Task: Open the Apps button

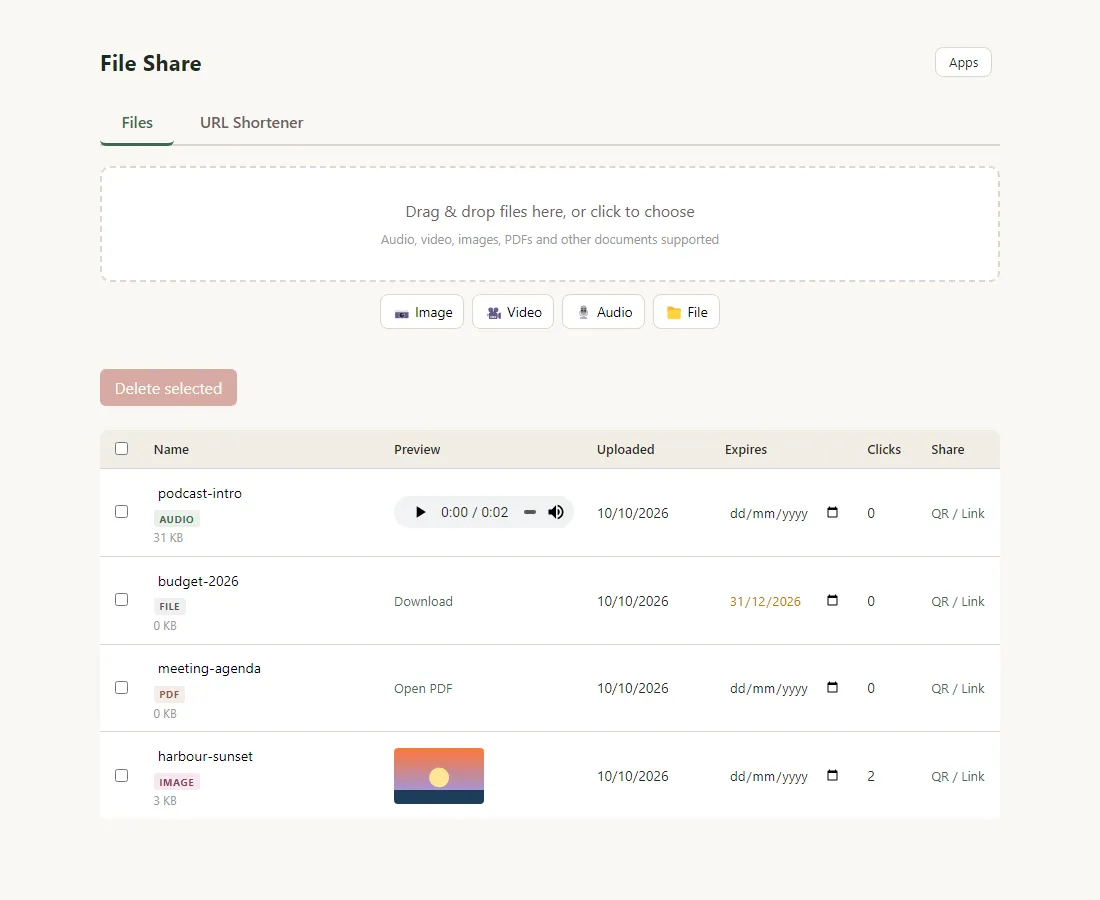Action: (963, 62)
